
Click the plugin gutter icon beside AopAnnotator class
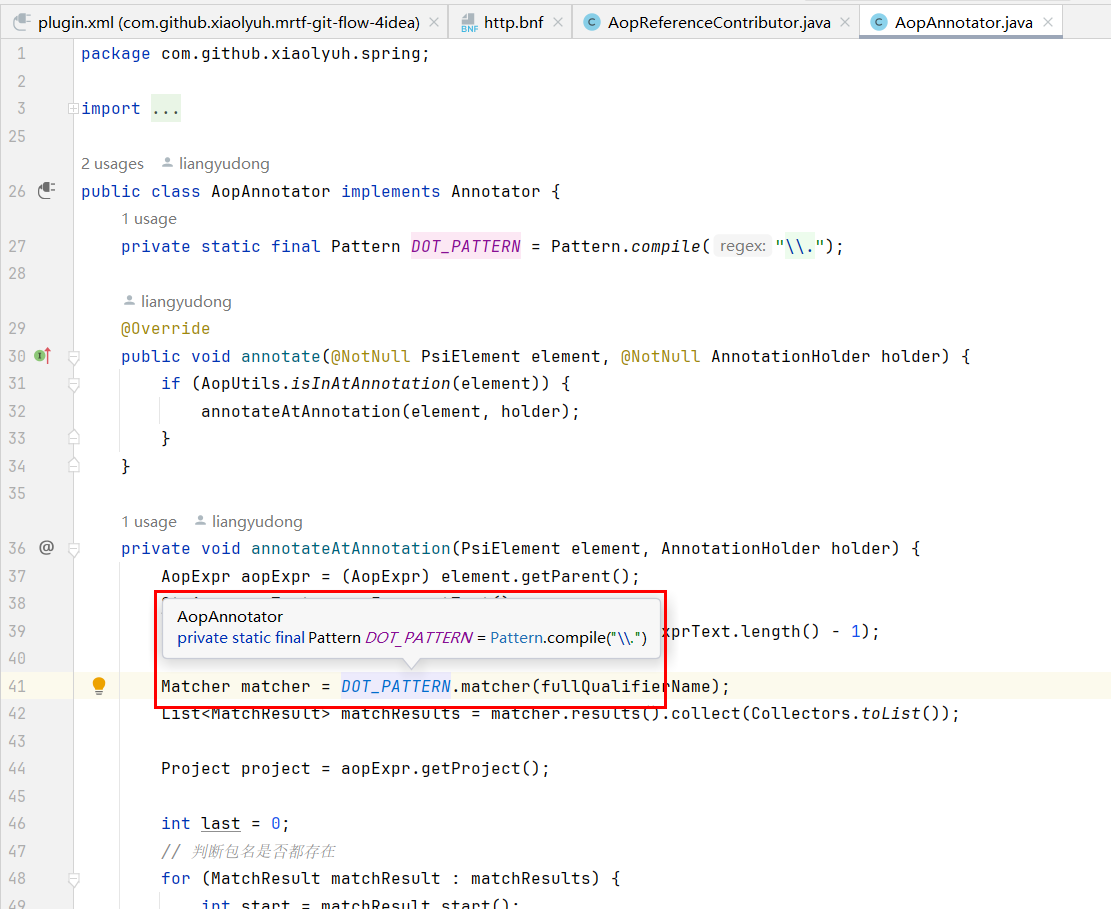click(46, 190)
